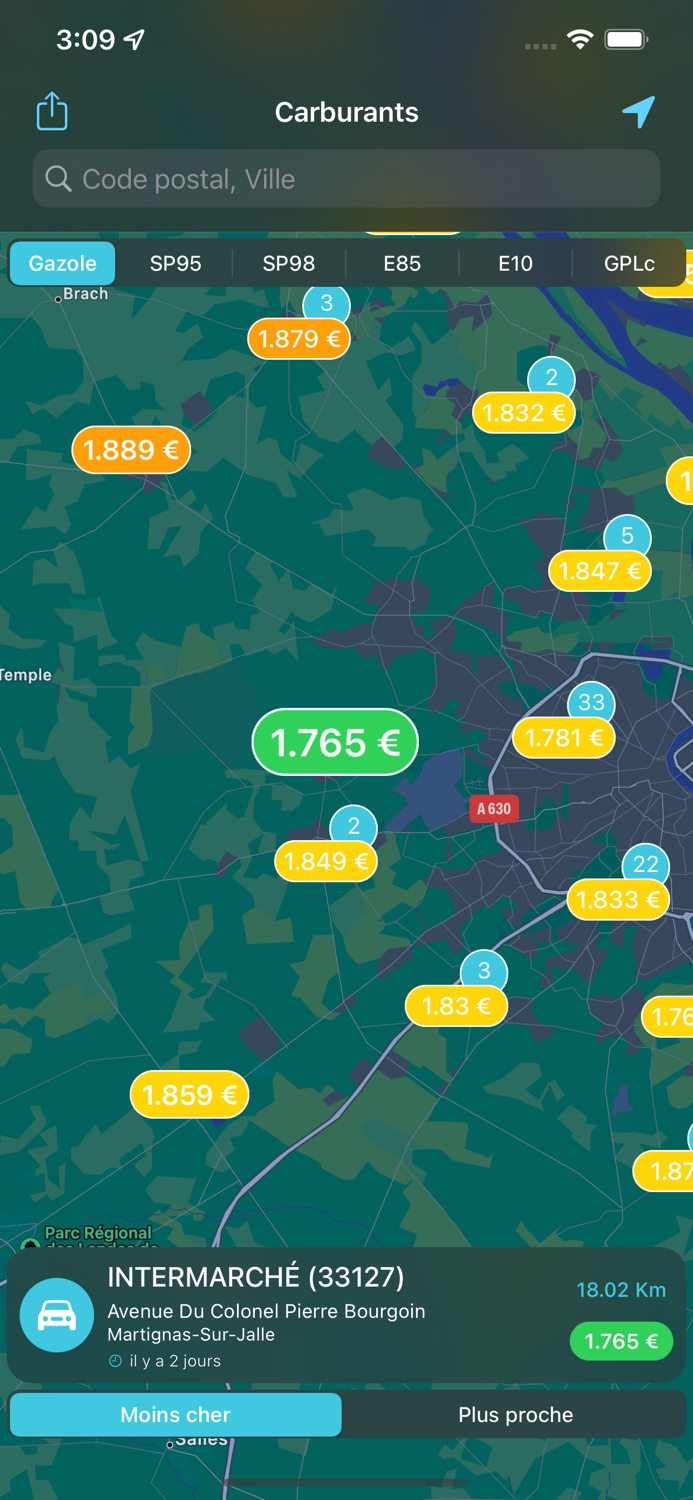Expand the cluster of 3 above 1.83 €
The image size is (693, 1500).
click(484, 970)
